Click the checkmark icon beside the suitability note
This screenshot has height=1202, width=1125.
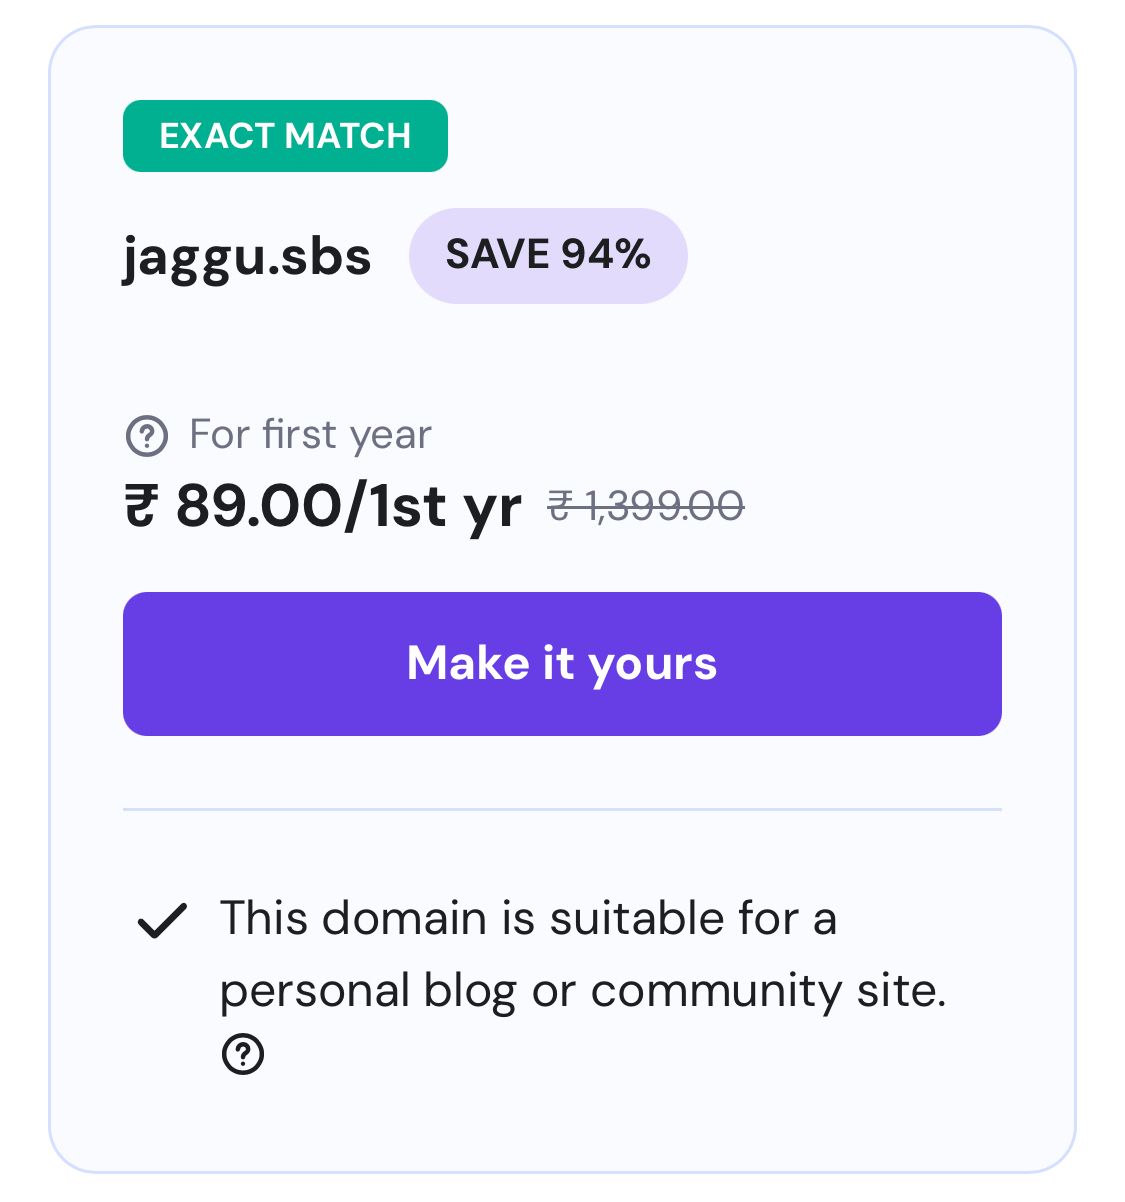162,920
